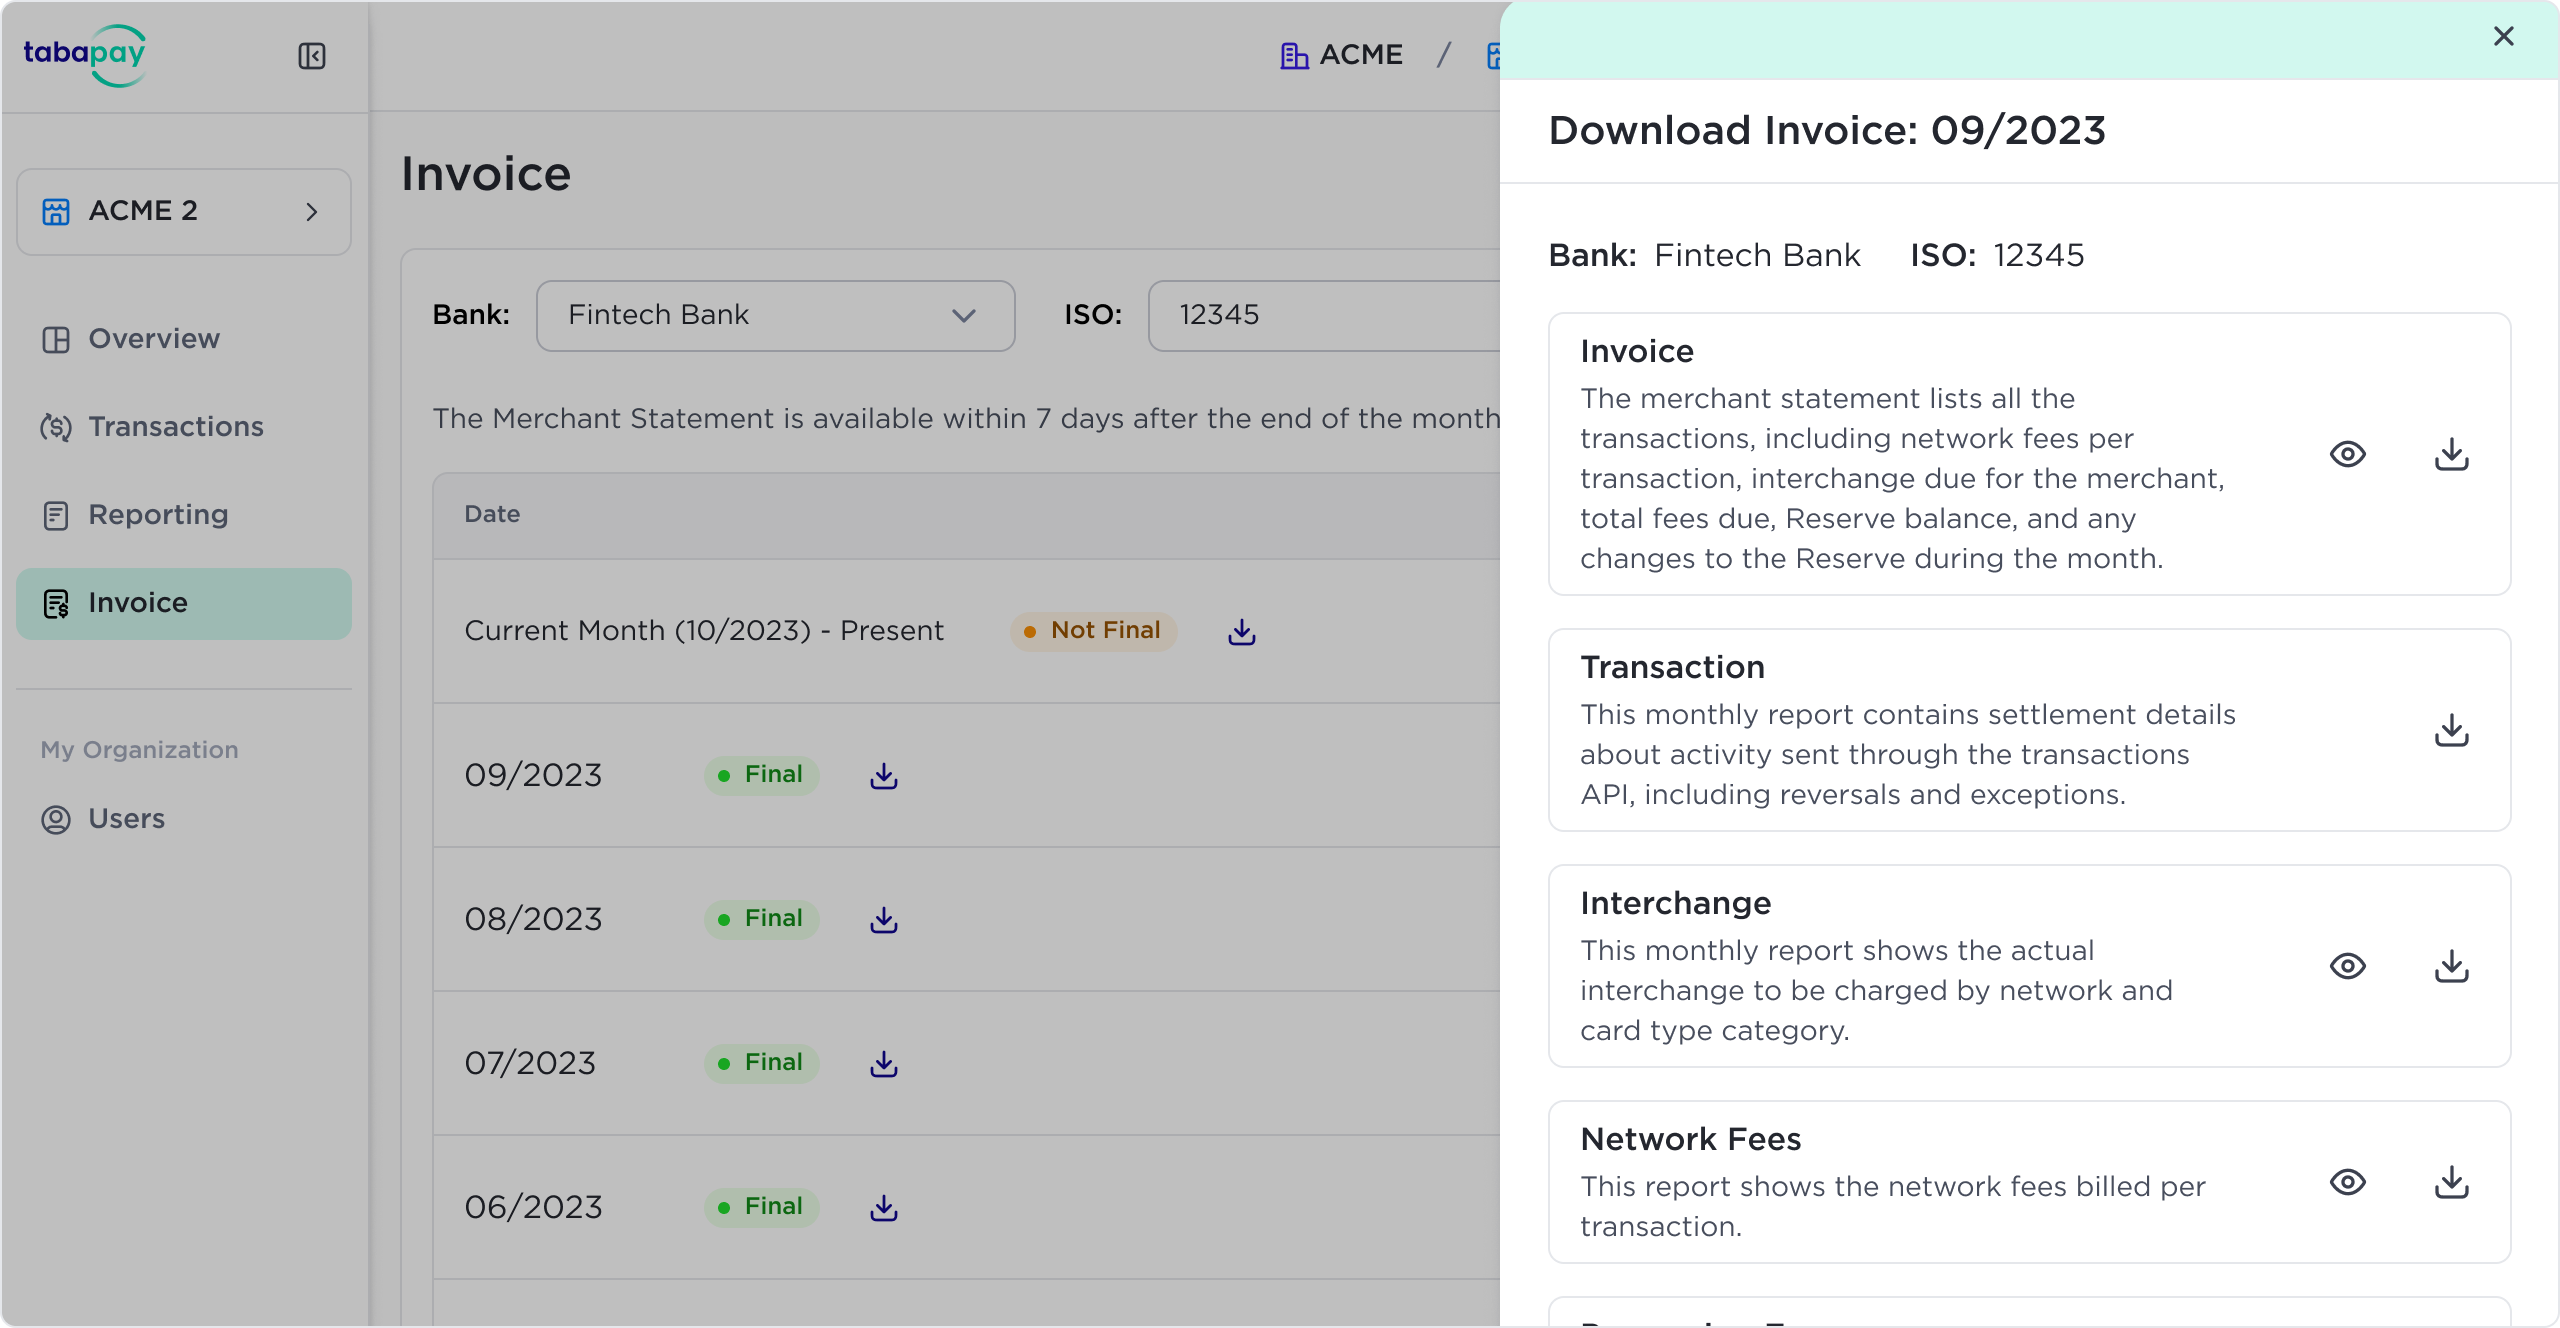Open the Users page under My Organization
The height and width of the screenshot is (1328, 2560).
(126, 819)
